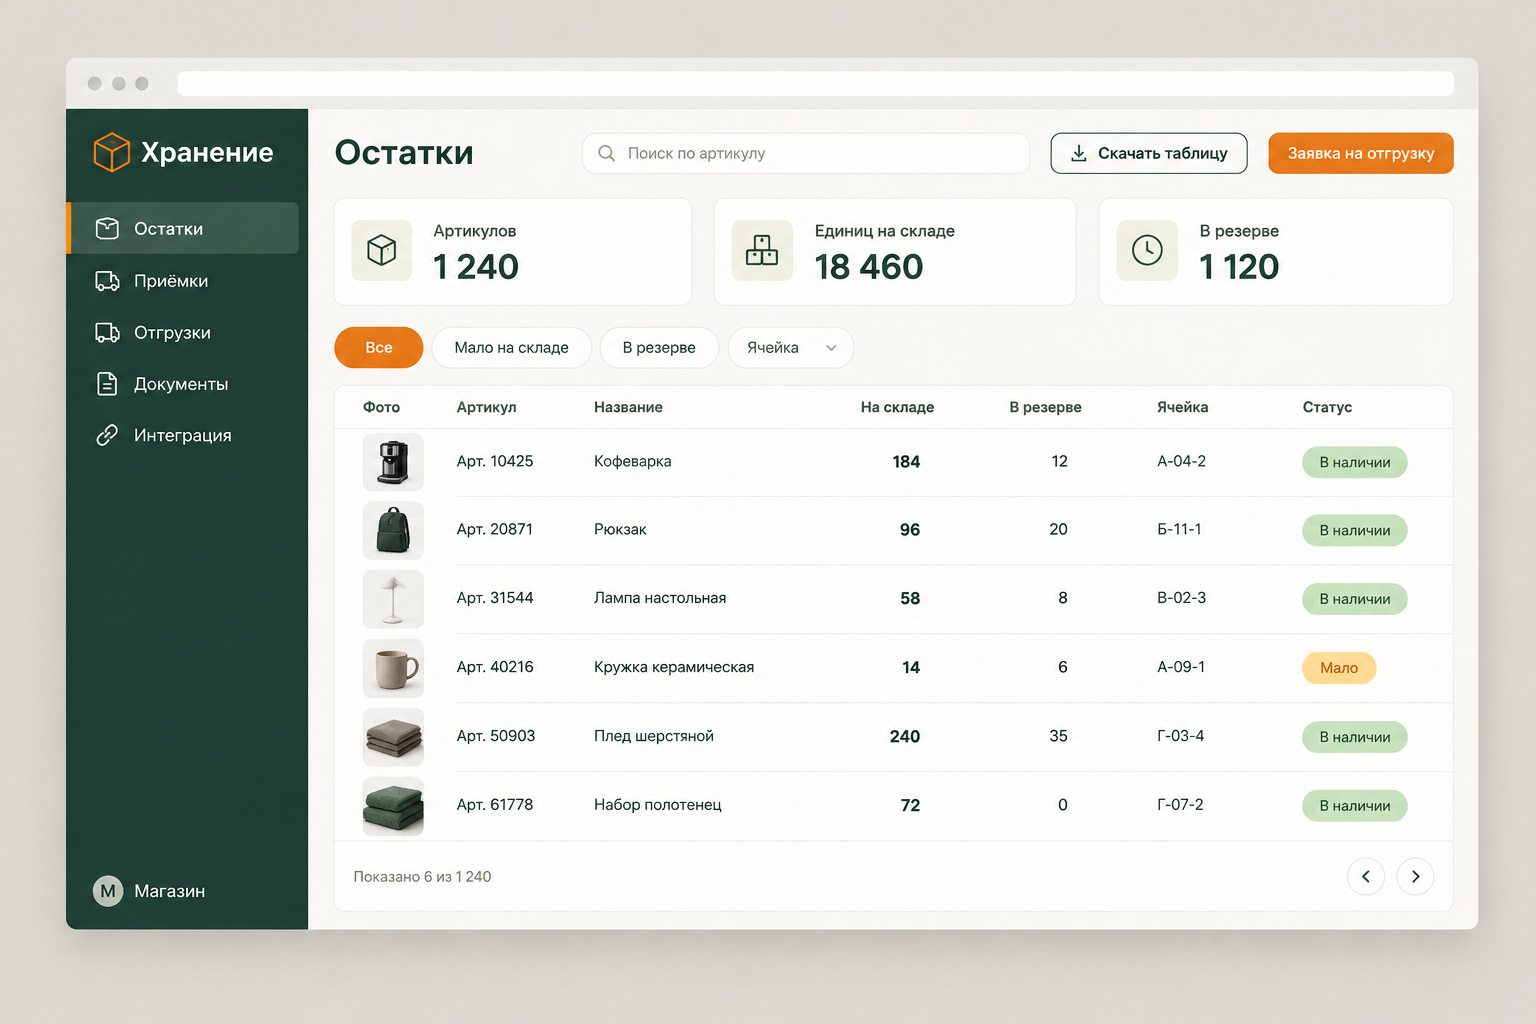Click the clock icon on В резерве card
The height and width of the screenshot is (1024, 1536).
[x=1147, y=250]
